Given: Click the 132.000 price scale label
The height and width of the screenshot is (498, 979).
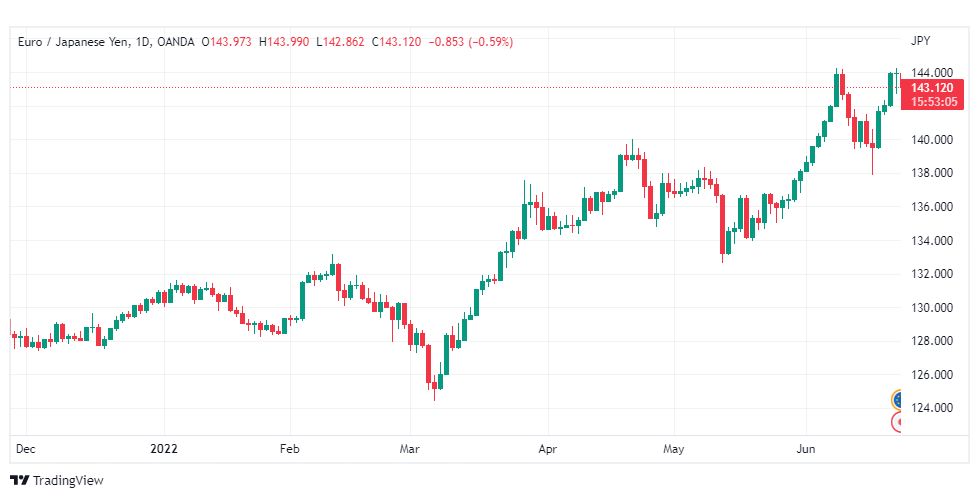Looking at the screenshot, I should [x=932, y=274].
